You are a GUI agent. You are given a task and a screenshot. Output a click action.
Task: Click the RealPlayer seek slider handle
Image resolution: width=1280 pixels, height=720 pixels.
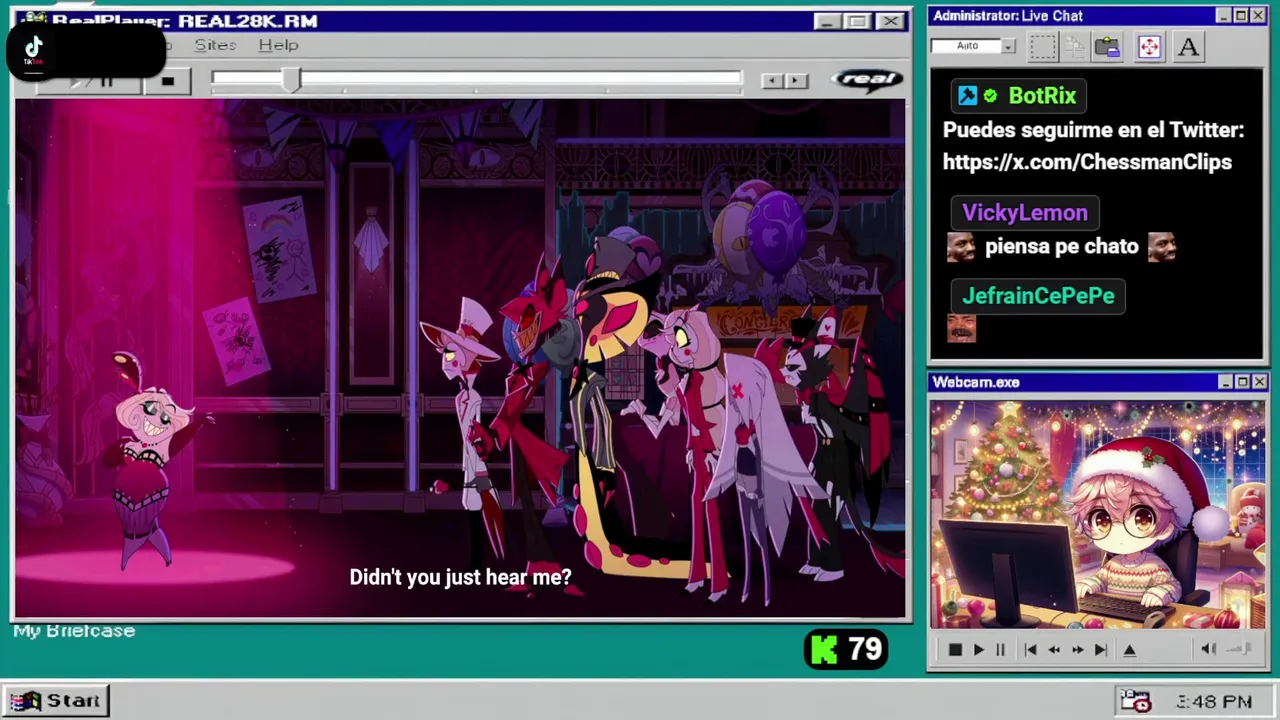point(291,81)
